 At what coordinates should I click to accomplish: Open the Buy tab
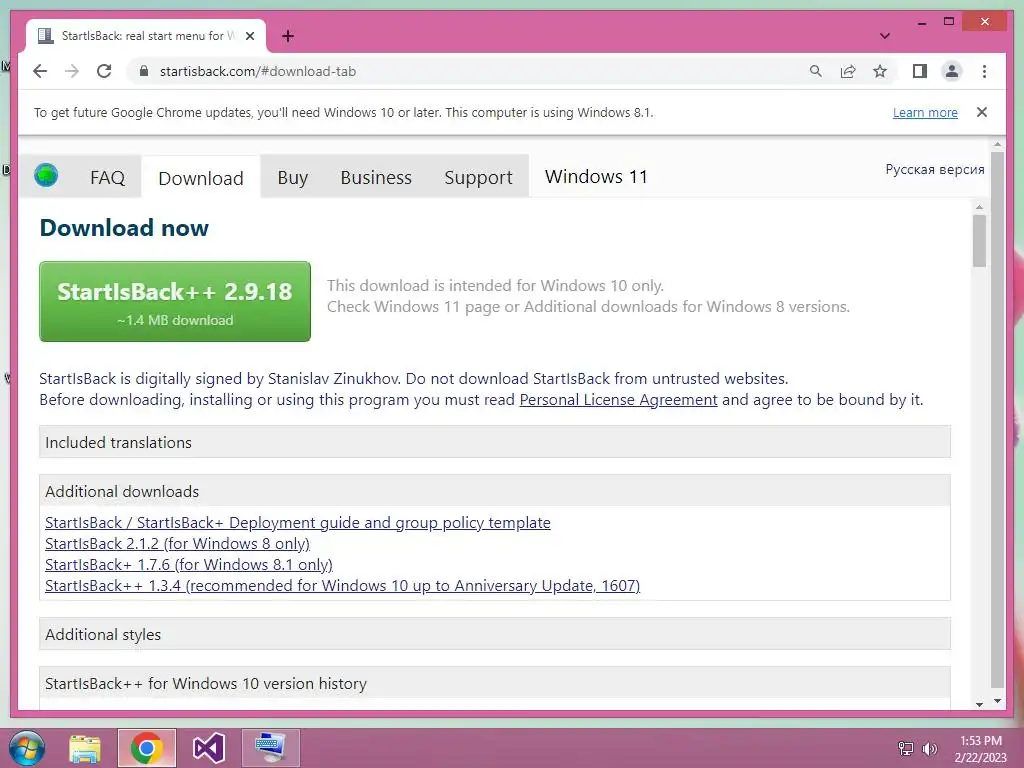(x=292, y=177)
